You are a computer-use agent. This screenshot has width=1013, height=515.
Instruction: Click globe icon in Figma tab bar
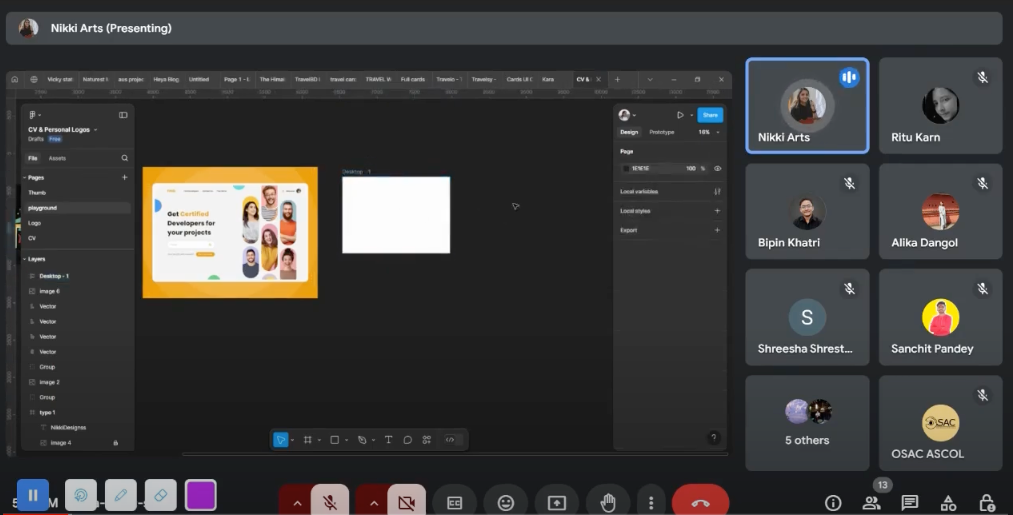[34, 79]
